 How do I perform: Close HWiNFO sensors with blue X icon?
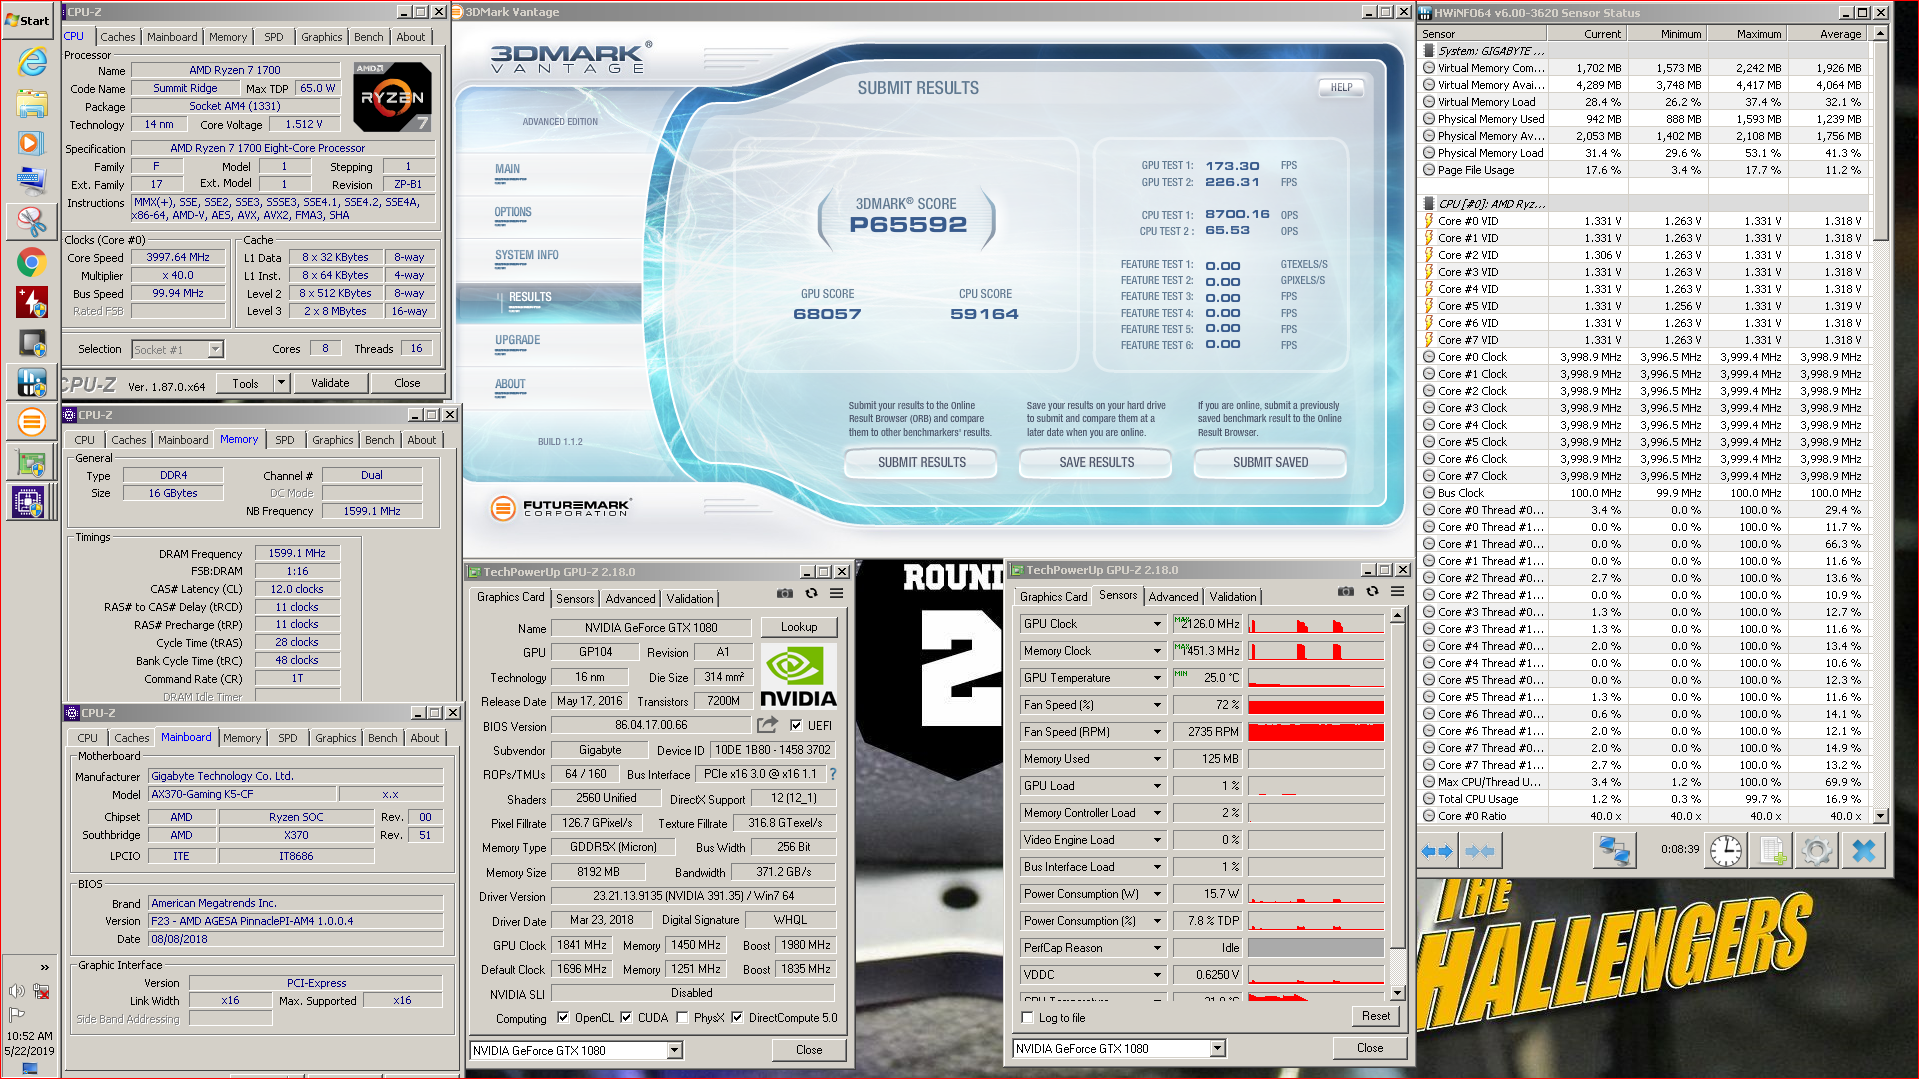(x=1863, y=851)
